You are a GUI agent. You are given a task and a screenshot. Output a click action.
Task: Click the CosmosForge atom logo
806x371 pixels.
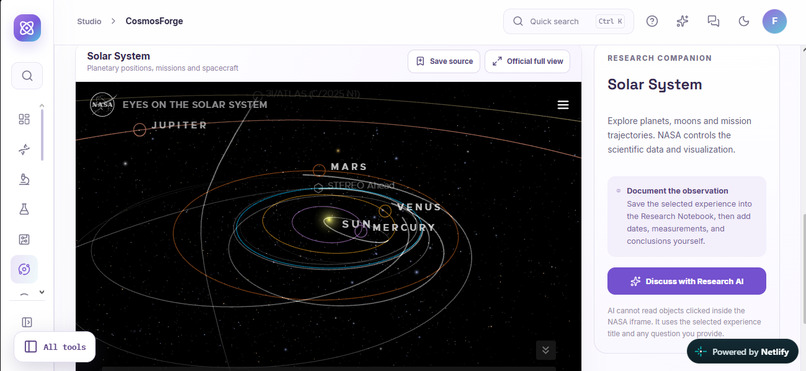[x=27, y=28]
